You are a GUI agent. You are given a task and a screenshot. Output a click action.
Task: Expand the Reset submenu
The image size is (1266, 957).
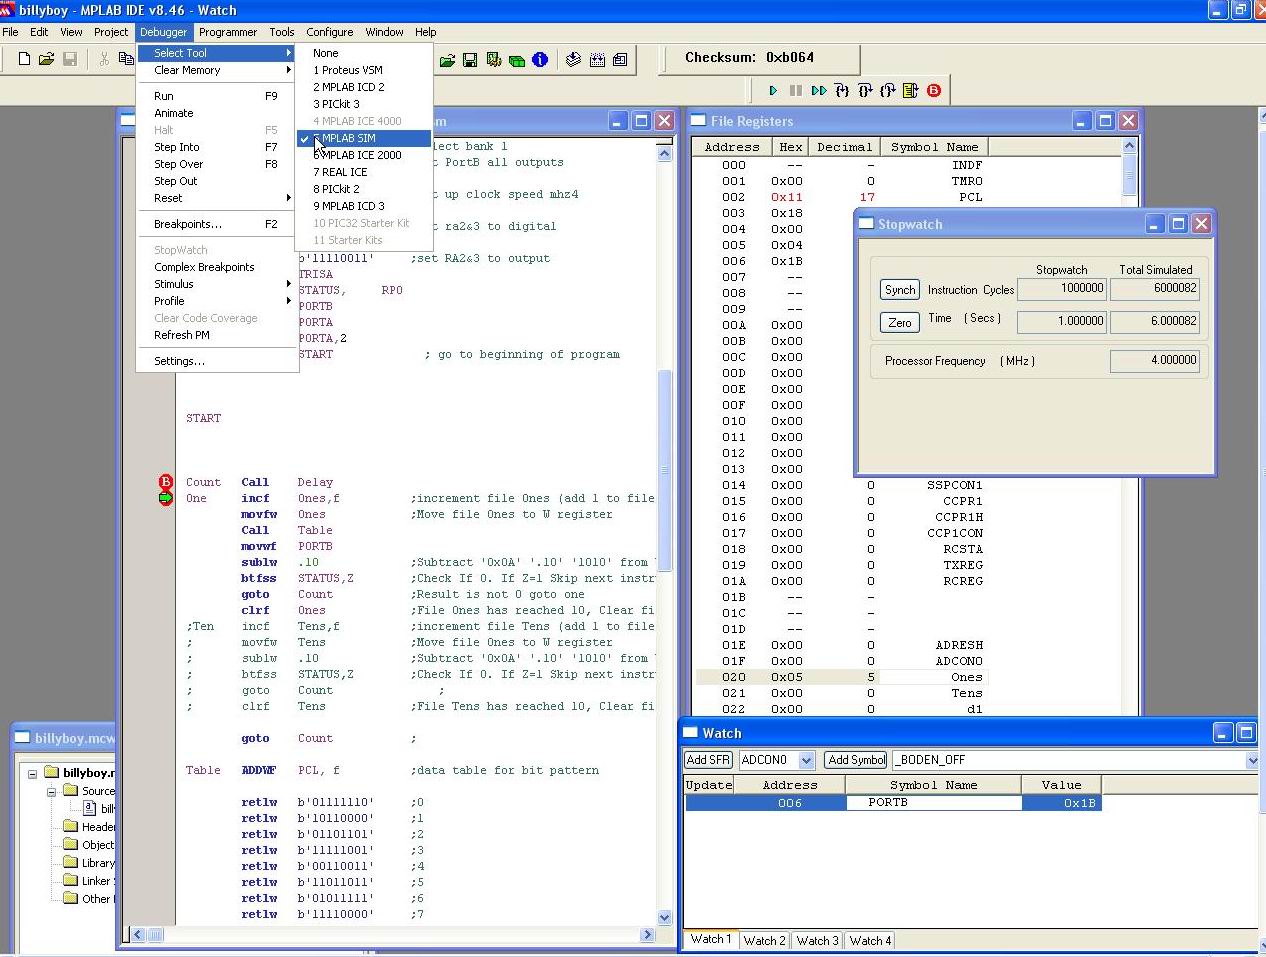click(x=218, y=198)
